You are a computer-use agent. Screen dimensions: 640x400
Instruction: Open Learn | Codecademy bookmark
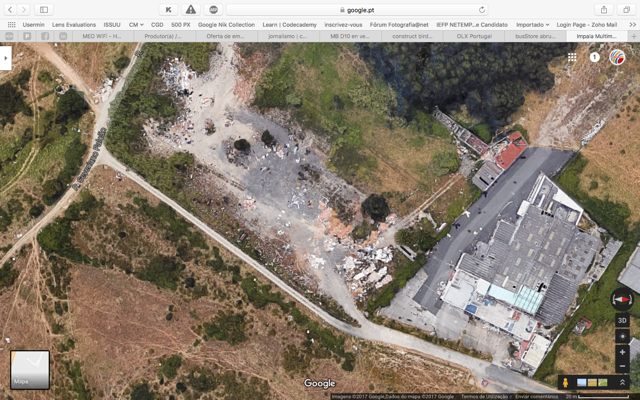[289, 24]
